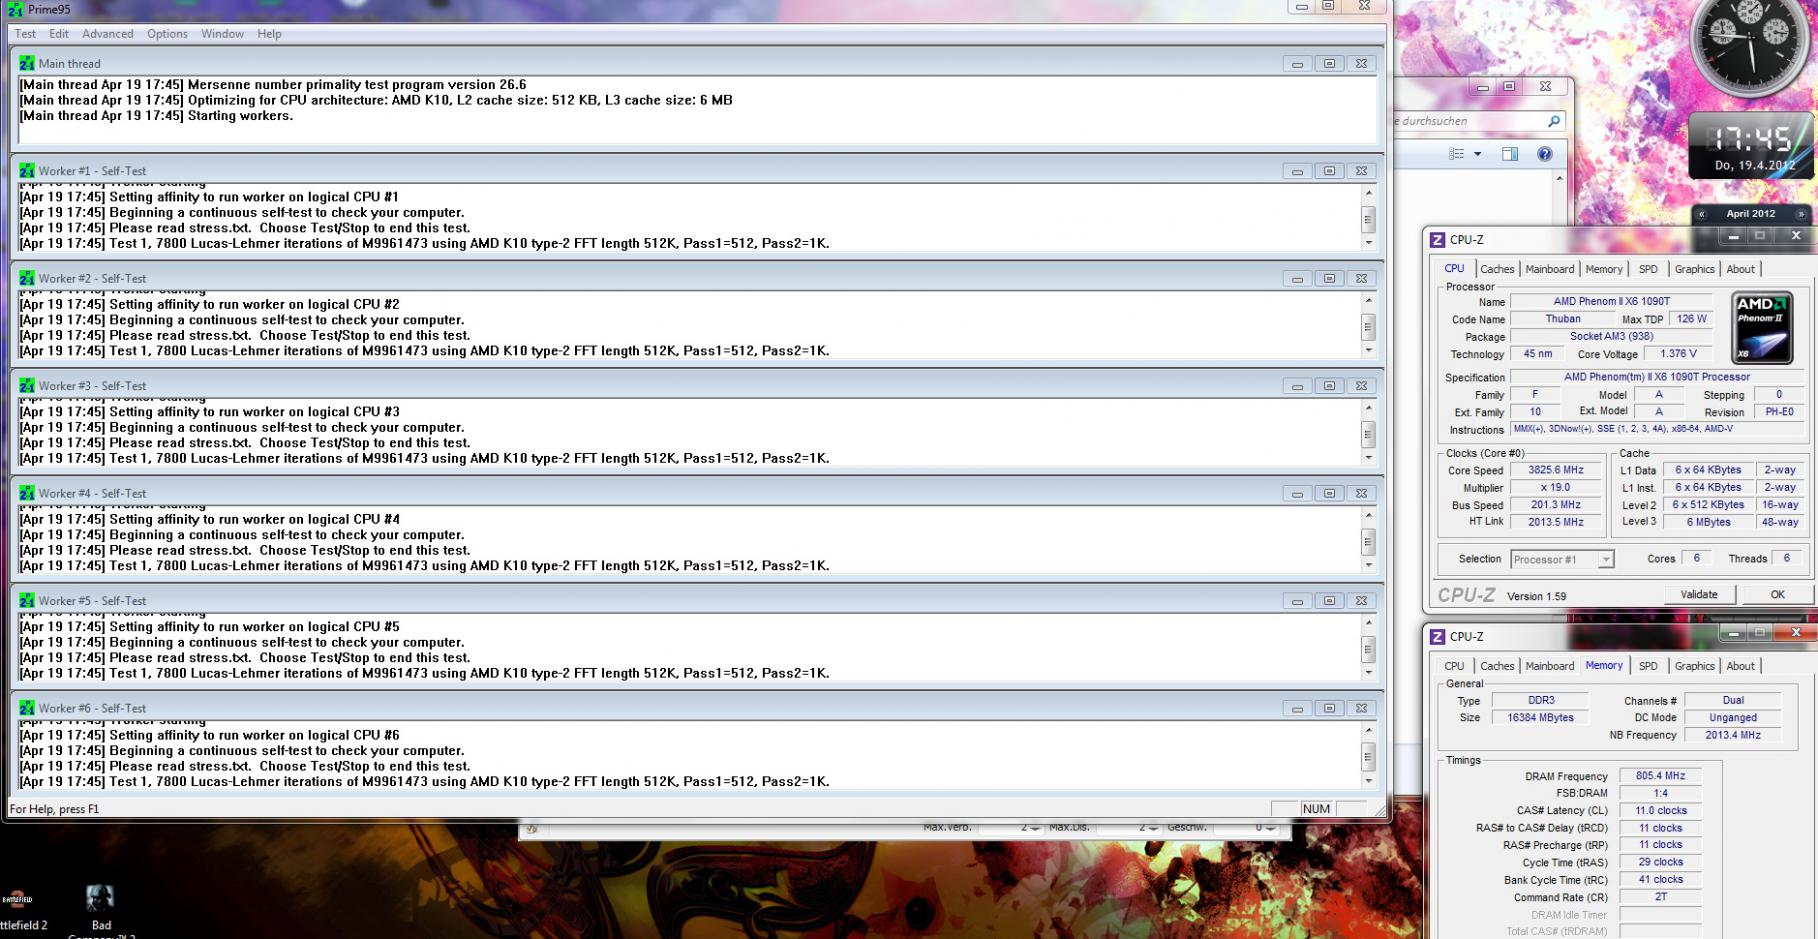
Task: Click the CPU-Z logo icon in the processor window title
Action: pos(1438,240)
